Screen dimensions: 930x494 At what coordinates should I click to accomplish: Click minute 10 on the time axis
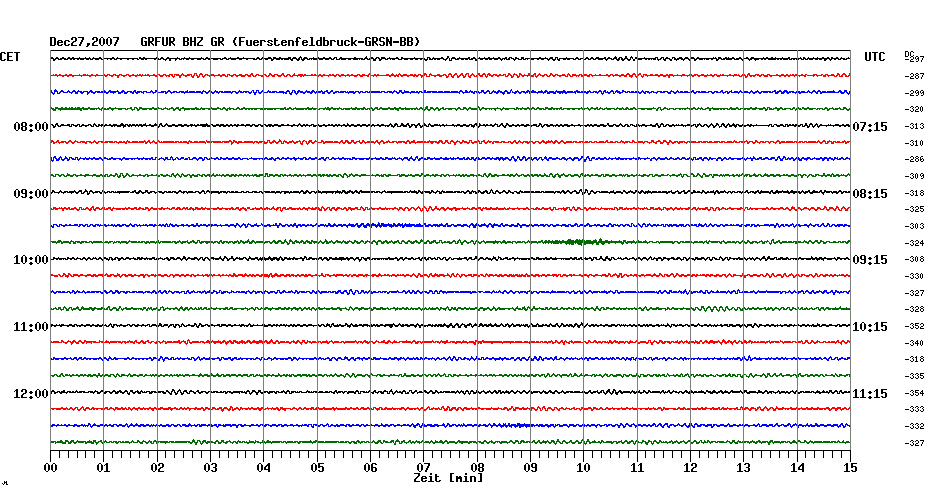coord(584,468)
